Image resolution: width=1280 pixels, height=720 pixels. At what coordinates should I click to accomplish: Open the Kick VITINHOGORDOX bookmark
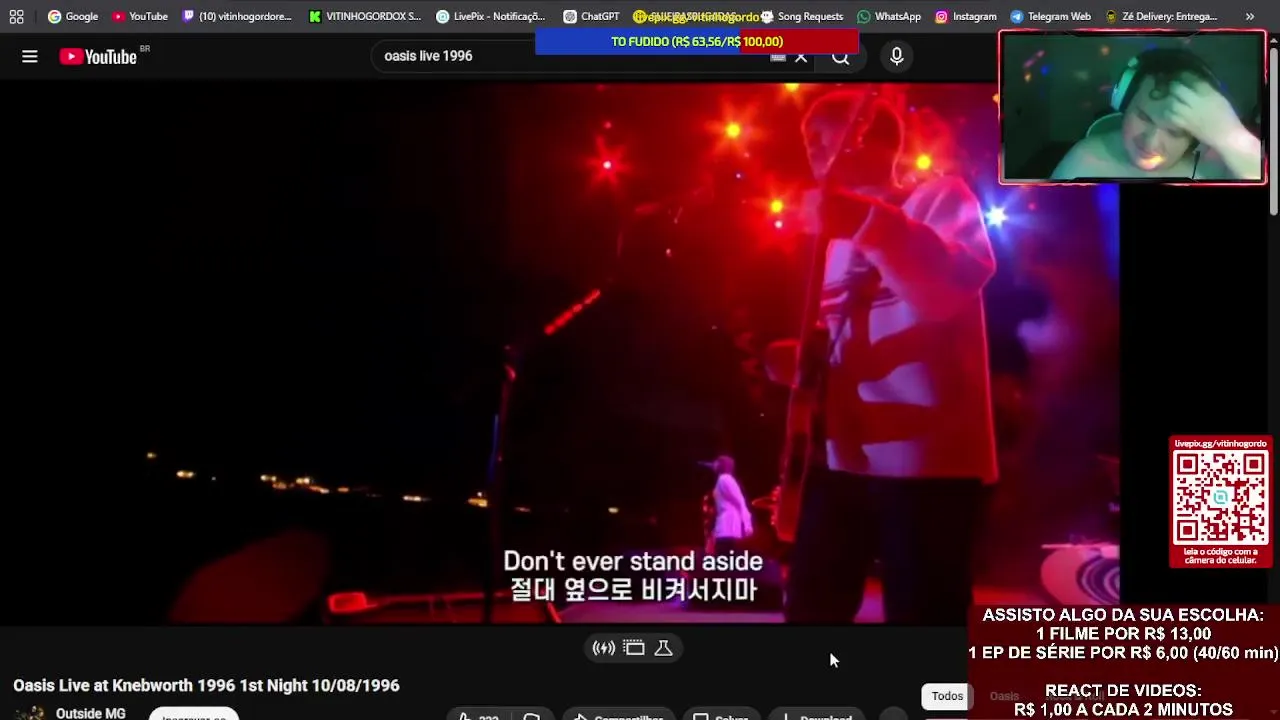point(365,16)
